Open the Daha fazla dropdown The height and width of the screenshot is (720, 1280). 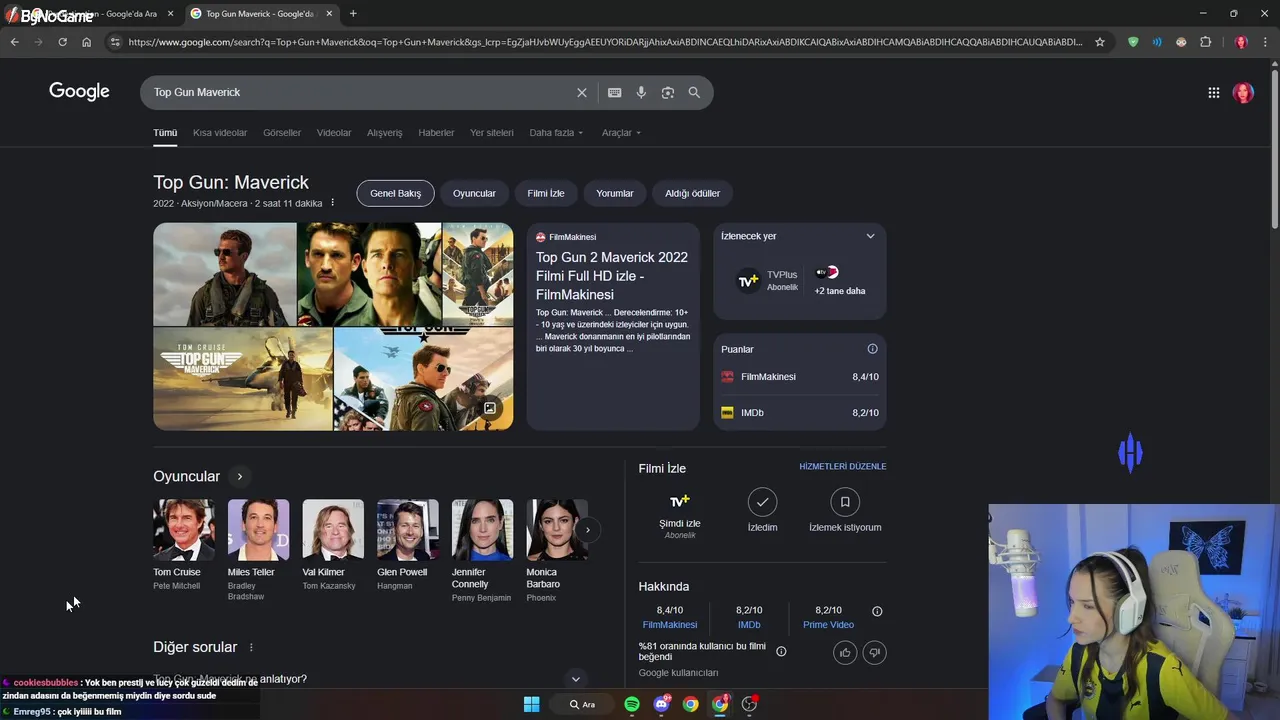556,132
